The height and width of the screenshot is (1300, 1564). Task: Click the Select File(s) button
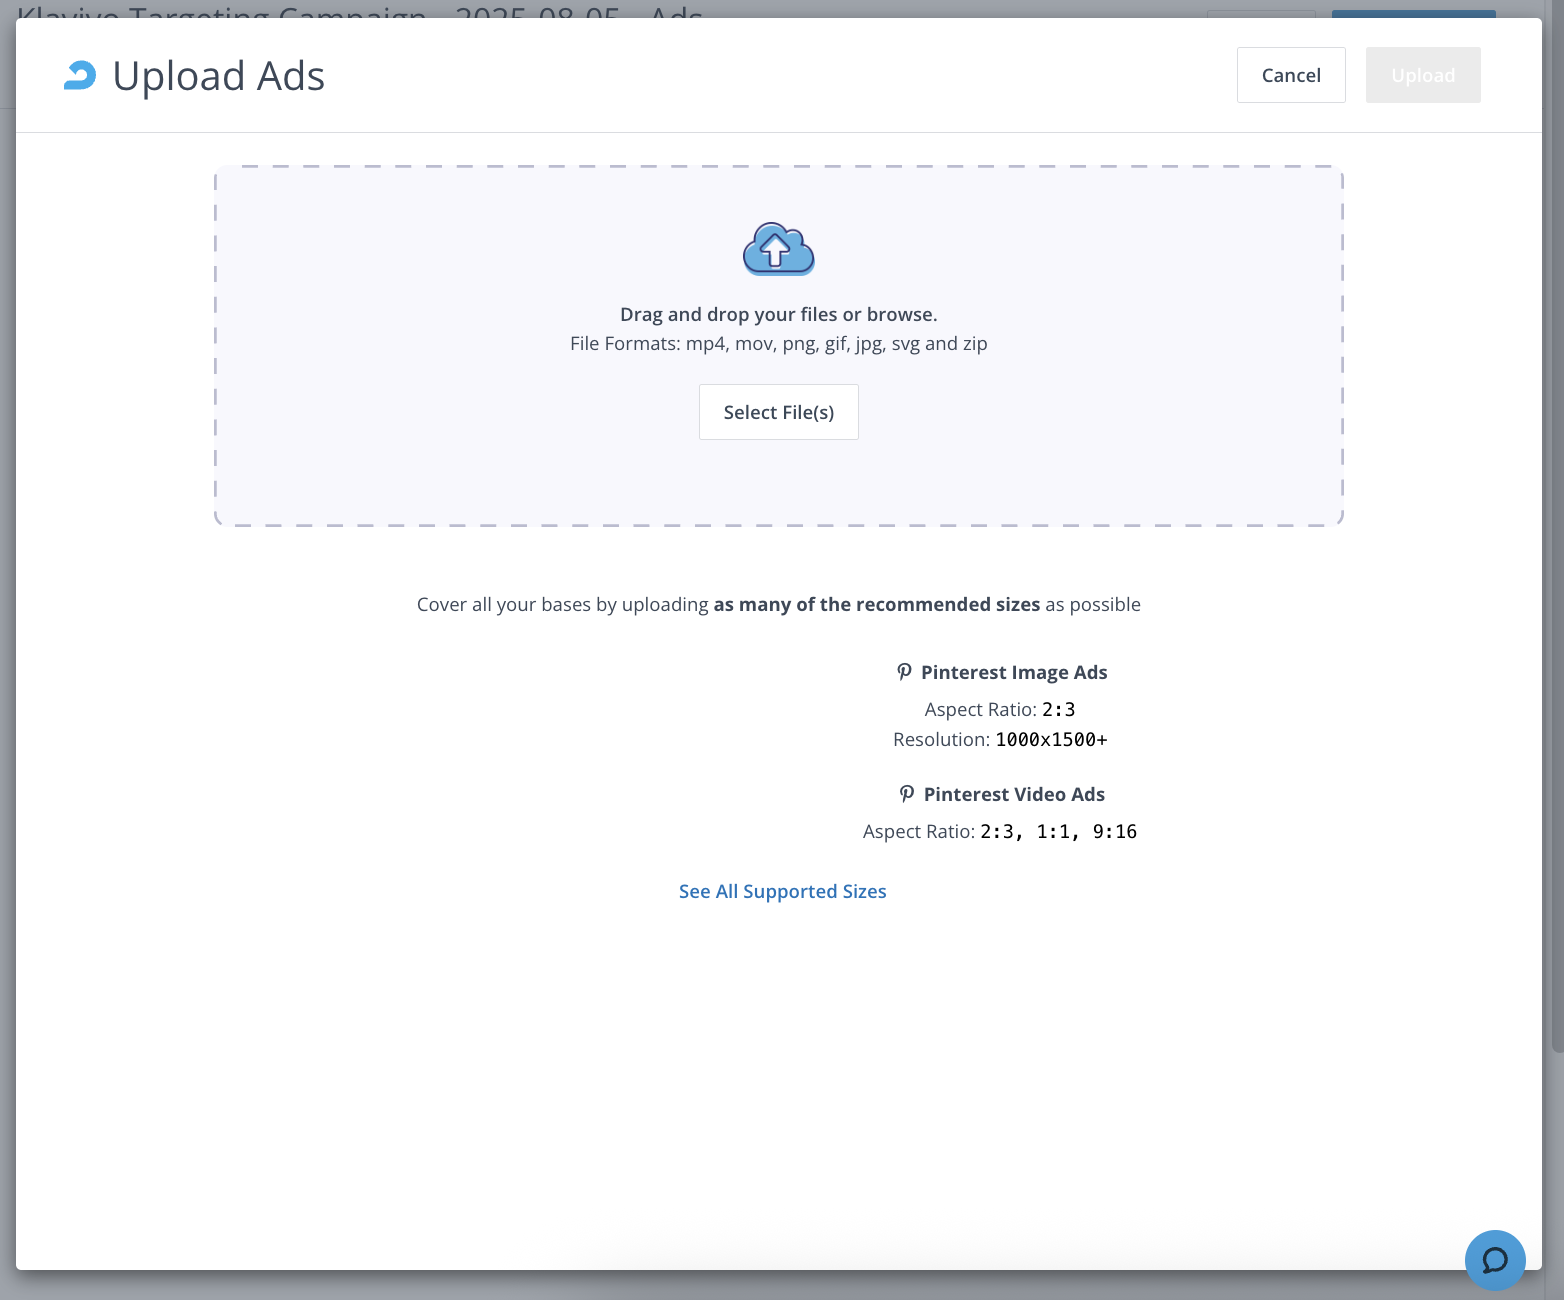coord(778,412)
